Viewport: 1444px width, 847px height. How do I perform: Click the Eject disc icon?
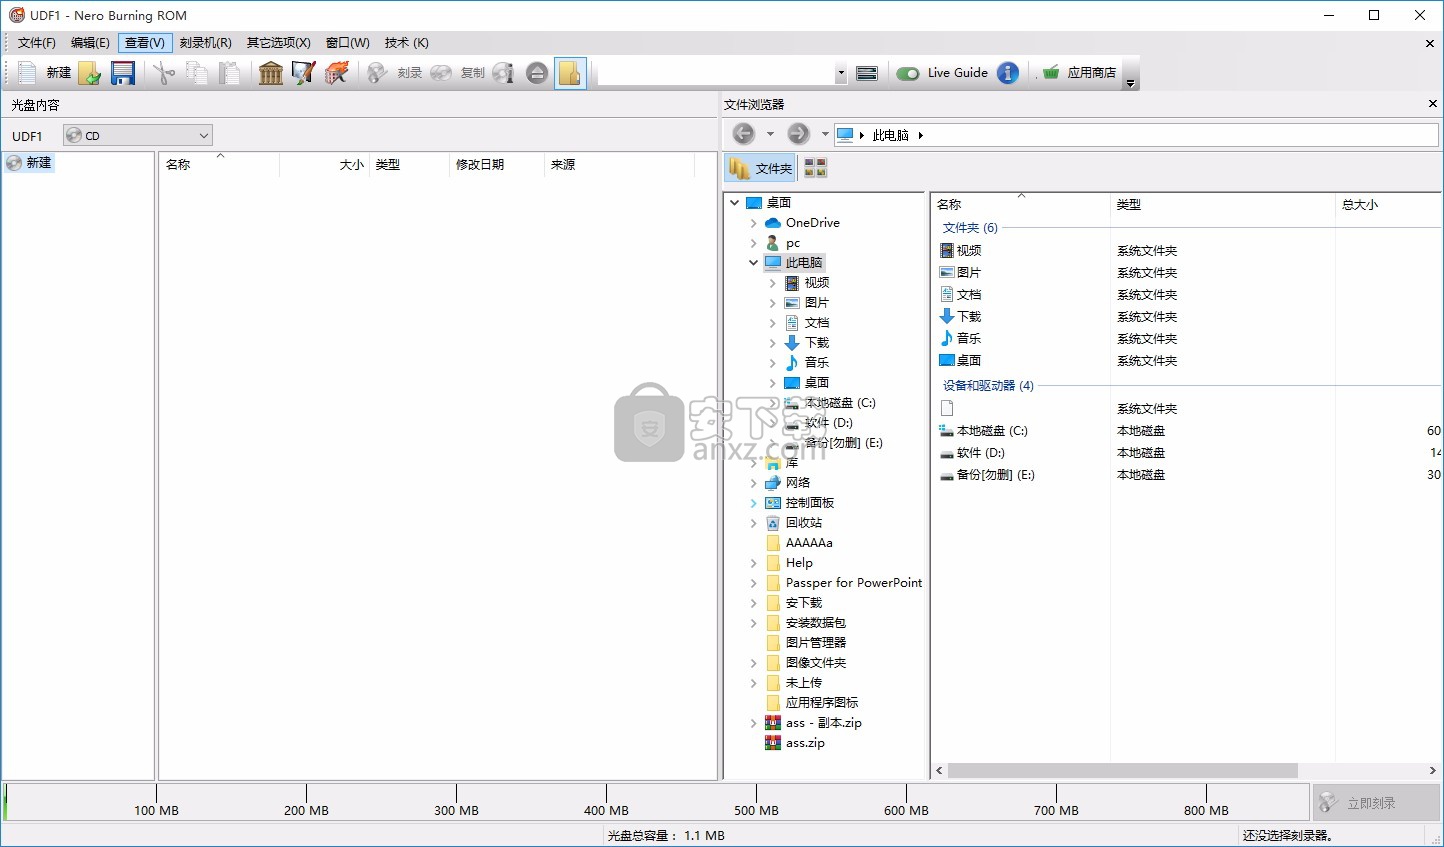[x=537, y=73]
